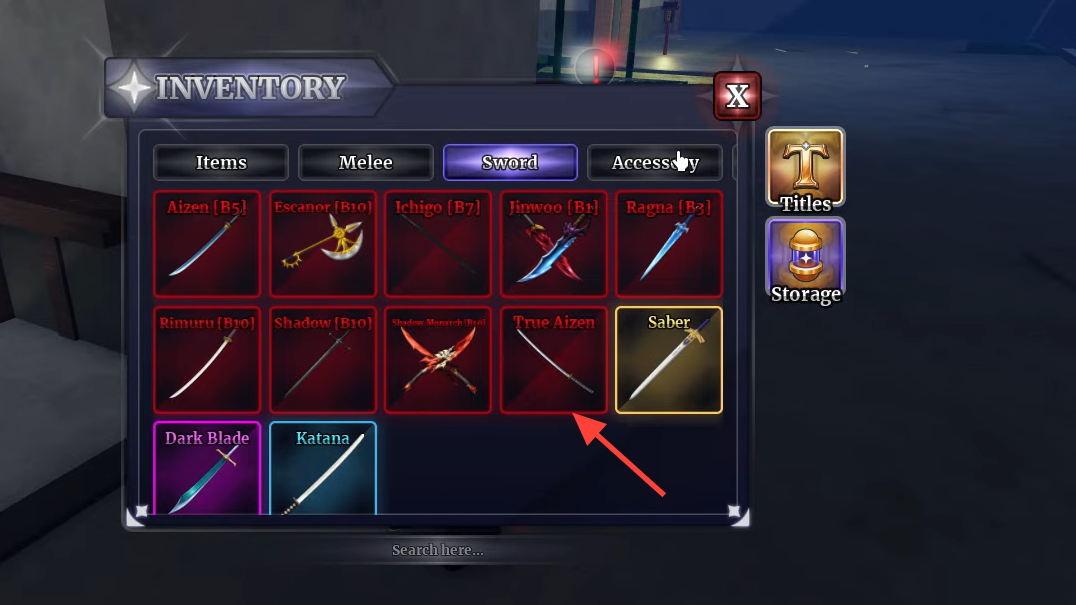Open the Storage panel
The height and width of the screenshot is (605, 1076).
pos(806,260)
